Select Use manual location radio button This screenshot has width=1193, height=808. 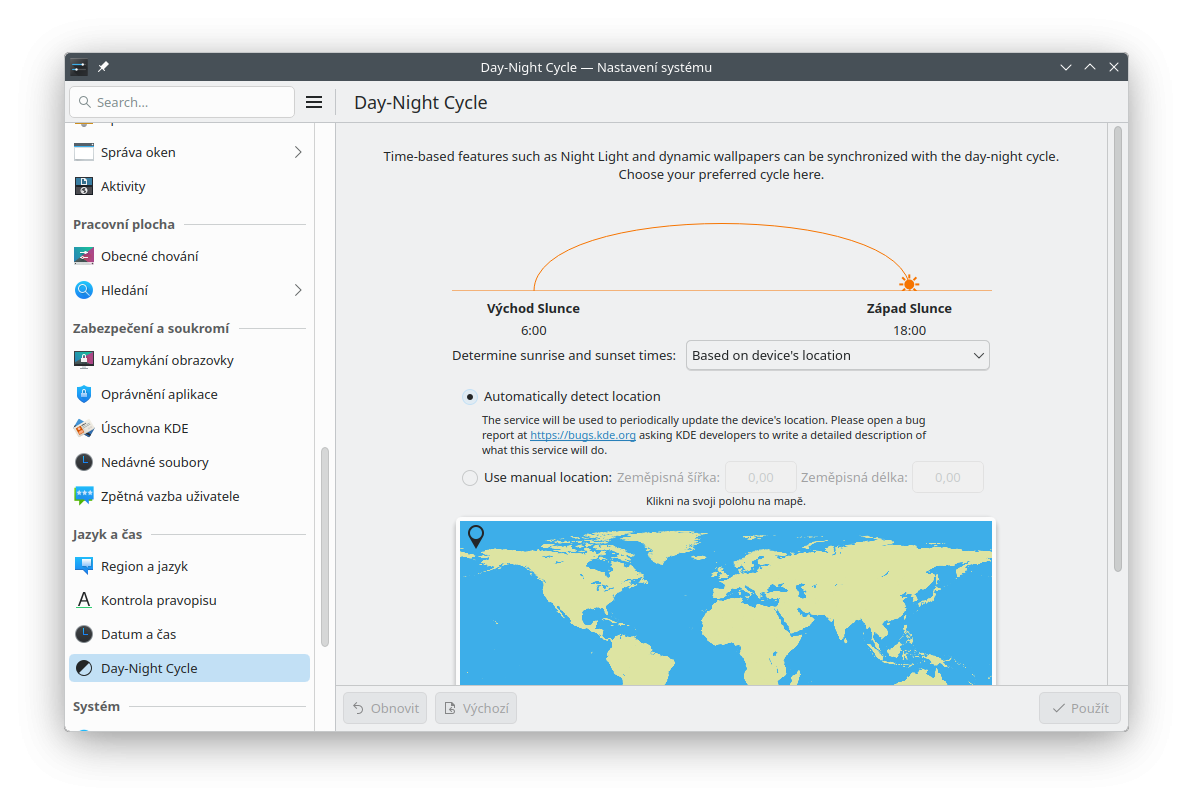[470, 478]
